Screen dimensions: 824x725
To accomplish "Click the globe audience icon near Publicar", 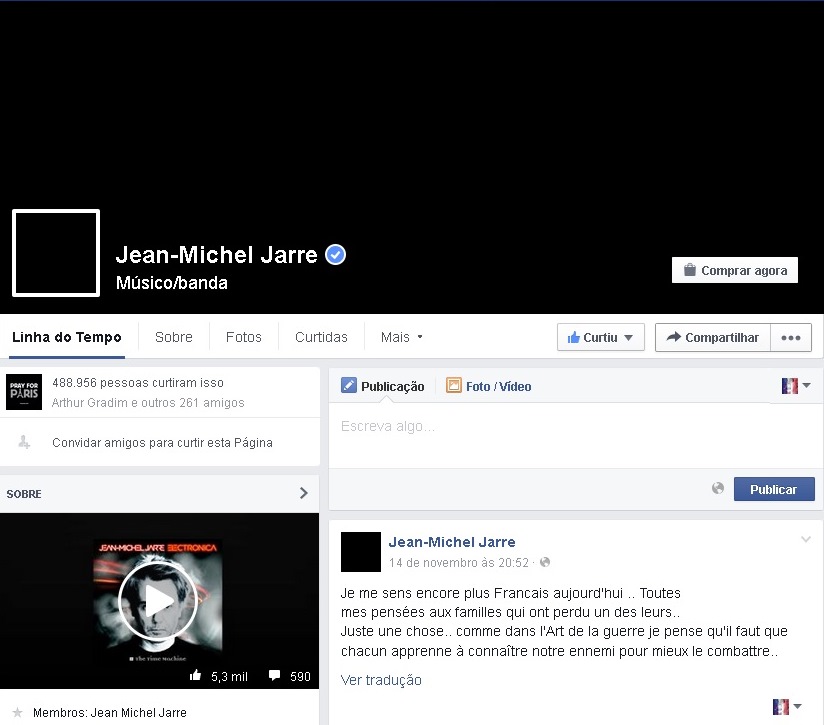I will (718, 489).
